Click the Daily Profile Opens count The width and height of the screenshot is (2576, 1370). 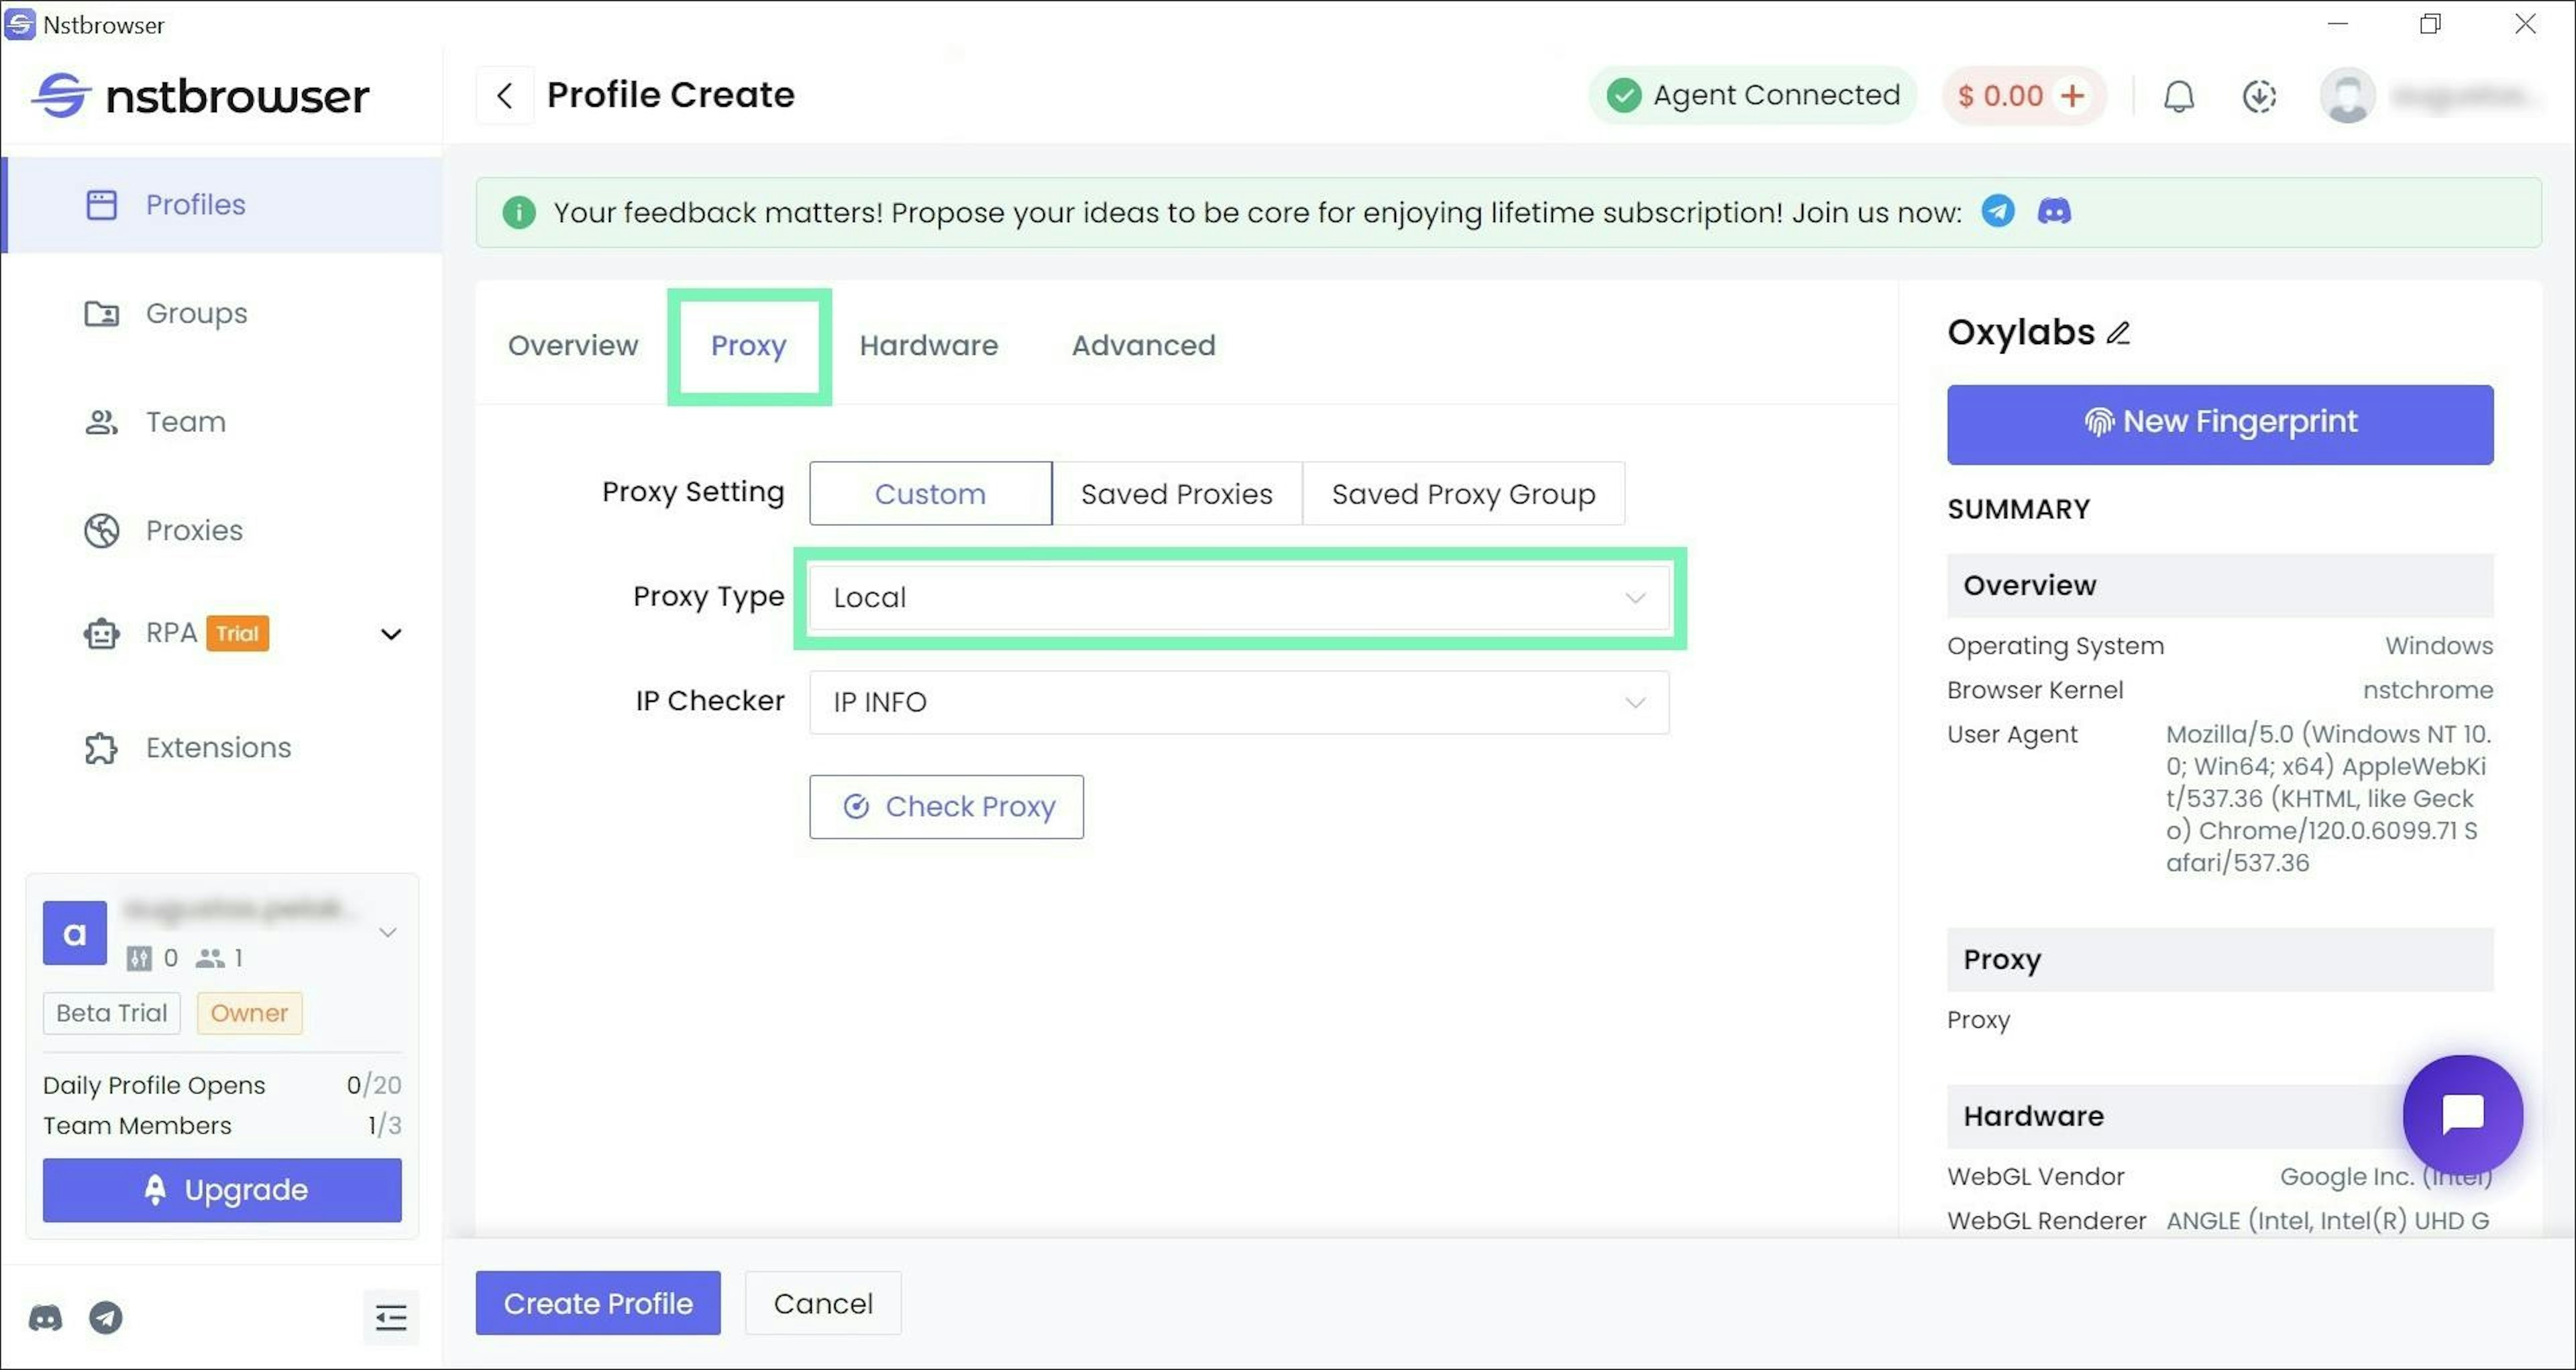(x=373, y=1085)
